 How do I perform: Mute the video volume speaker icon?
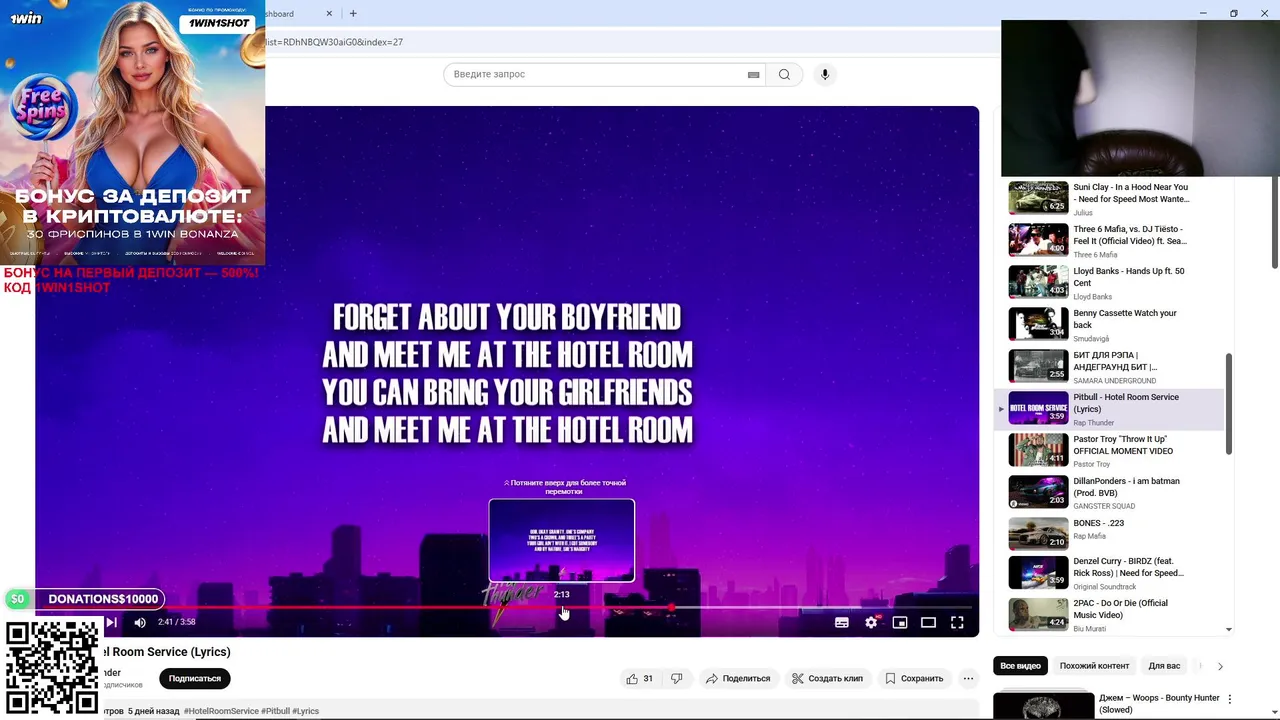[x=140, y=622]
